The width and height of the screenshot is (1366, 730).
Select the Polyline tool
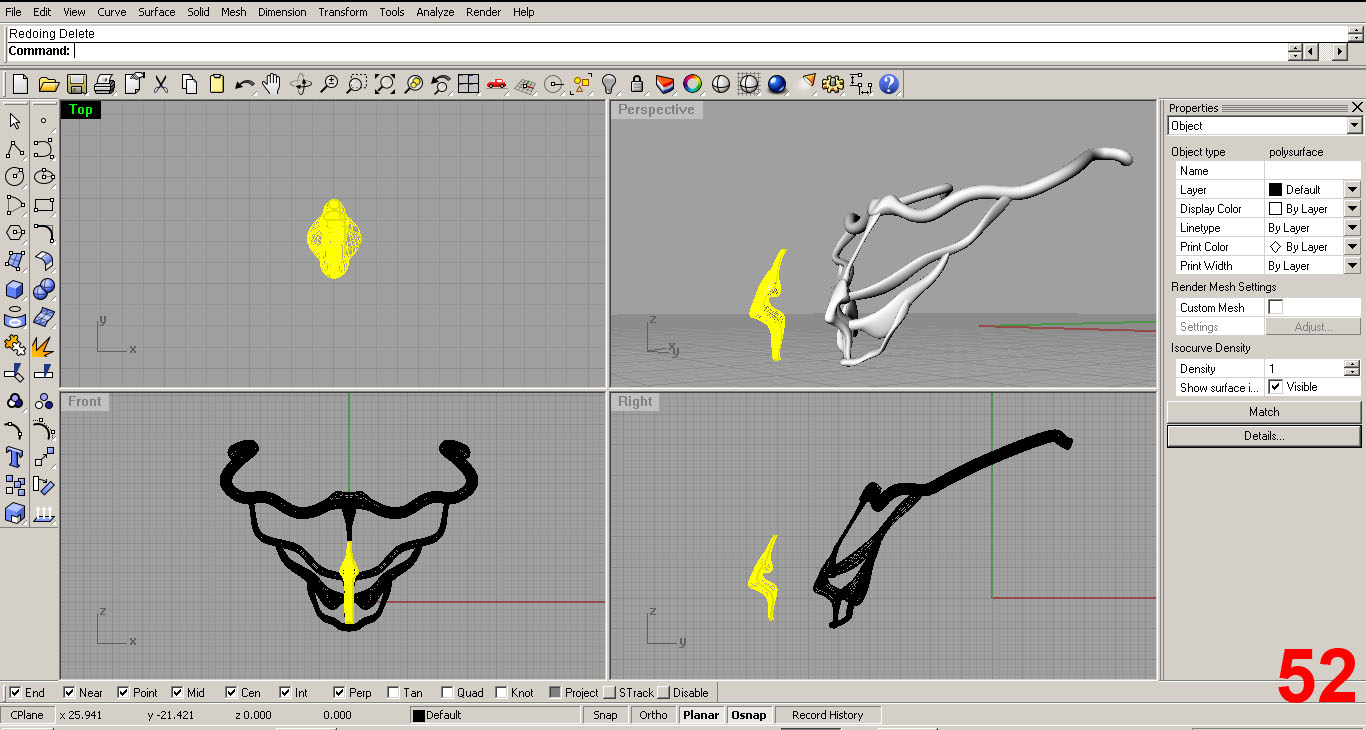(x=15, y=149)
